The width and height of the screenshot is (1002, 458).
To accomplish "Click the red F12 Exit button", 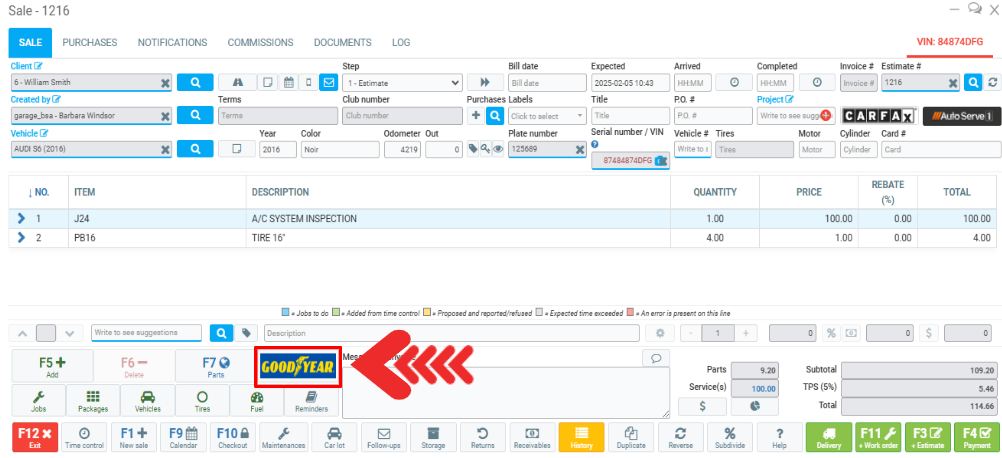I will pos(33,438).
